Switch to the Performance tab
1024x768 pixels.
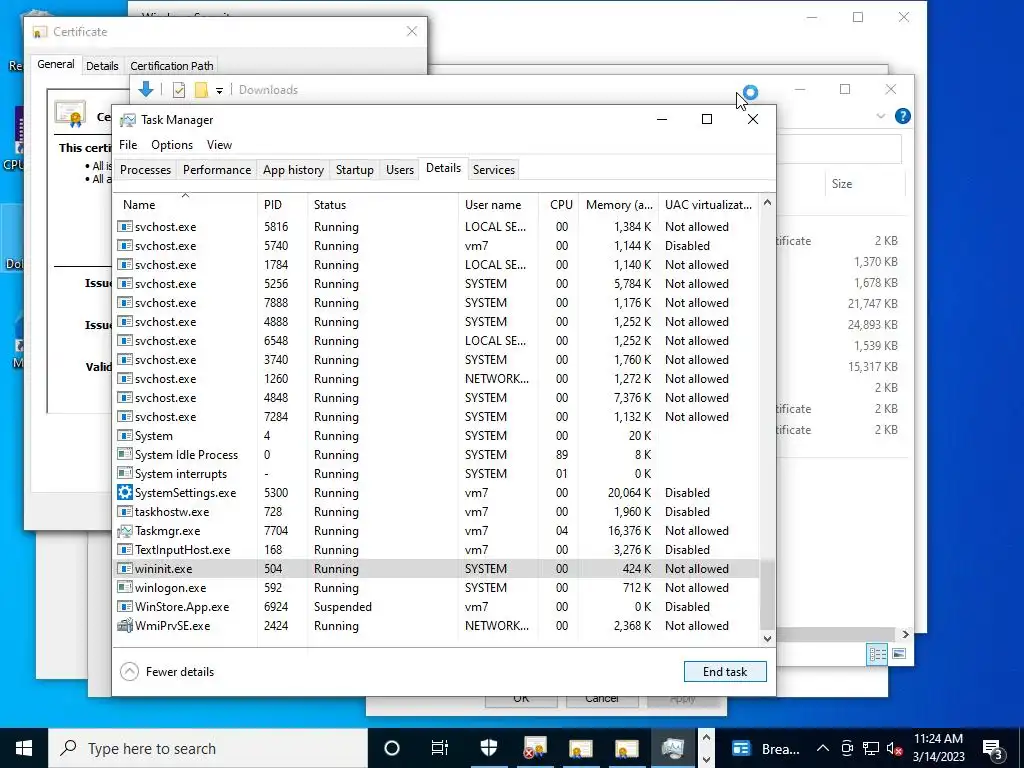pos(217,170)
